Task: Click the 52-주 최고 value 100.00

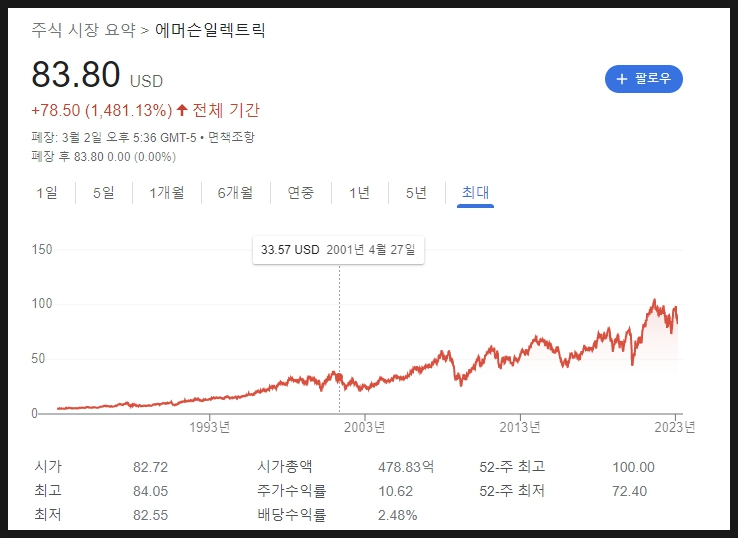Action: coord(634,467)
